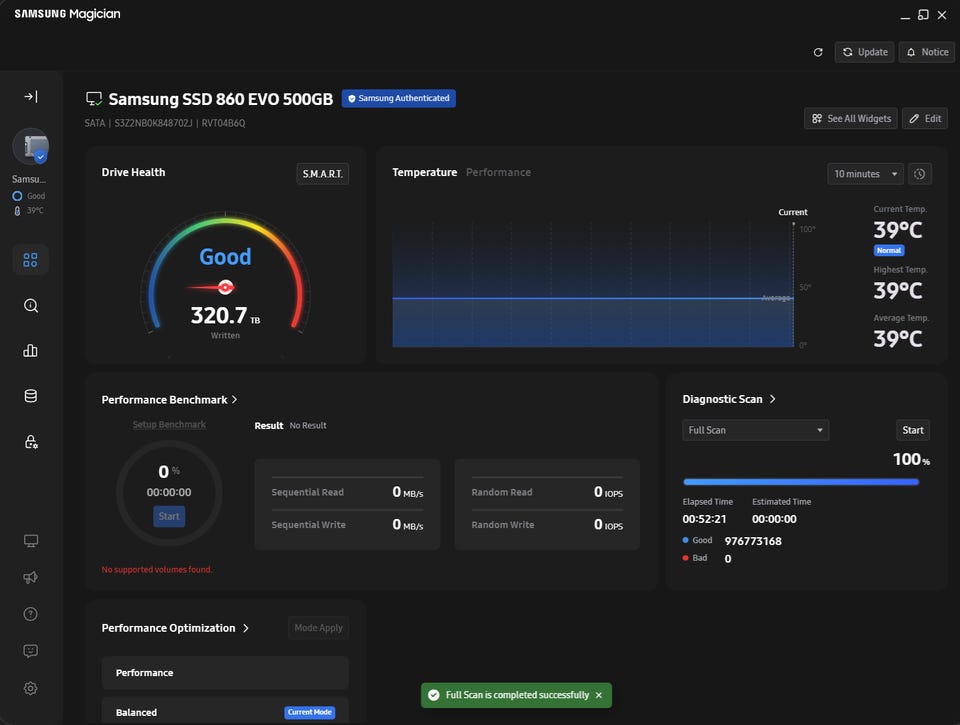This screenshot has height=725, width=960.
Task: Open the settings gear sidebar icon
Action: coord(31,688)
